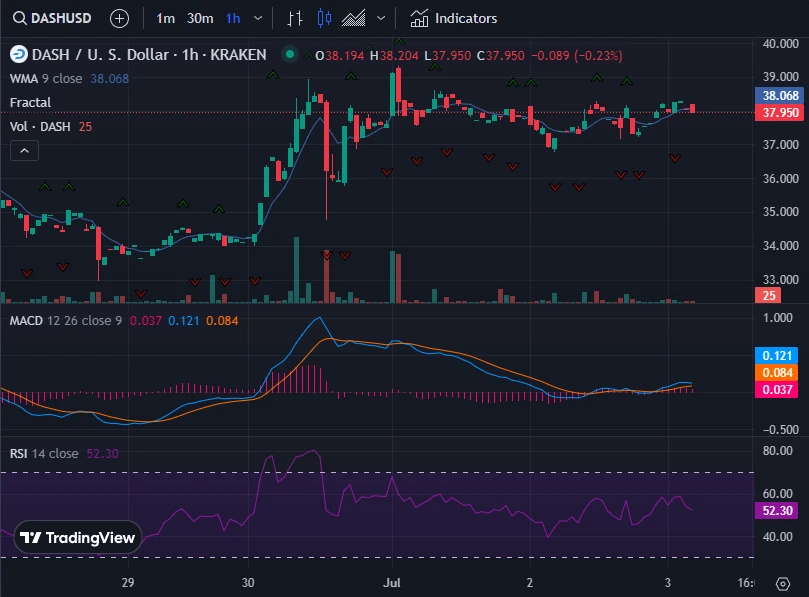Open the timeframe dropdown arrow
The height and width of the screenshot is (597, 809).
[258, 19]
